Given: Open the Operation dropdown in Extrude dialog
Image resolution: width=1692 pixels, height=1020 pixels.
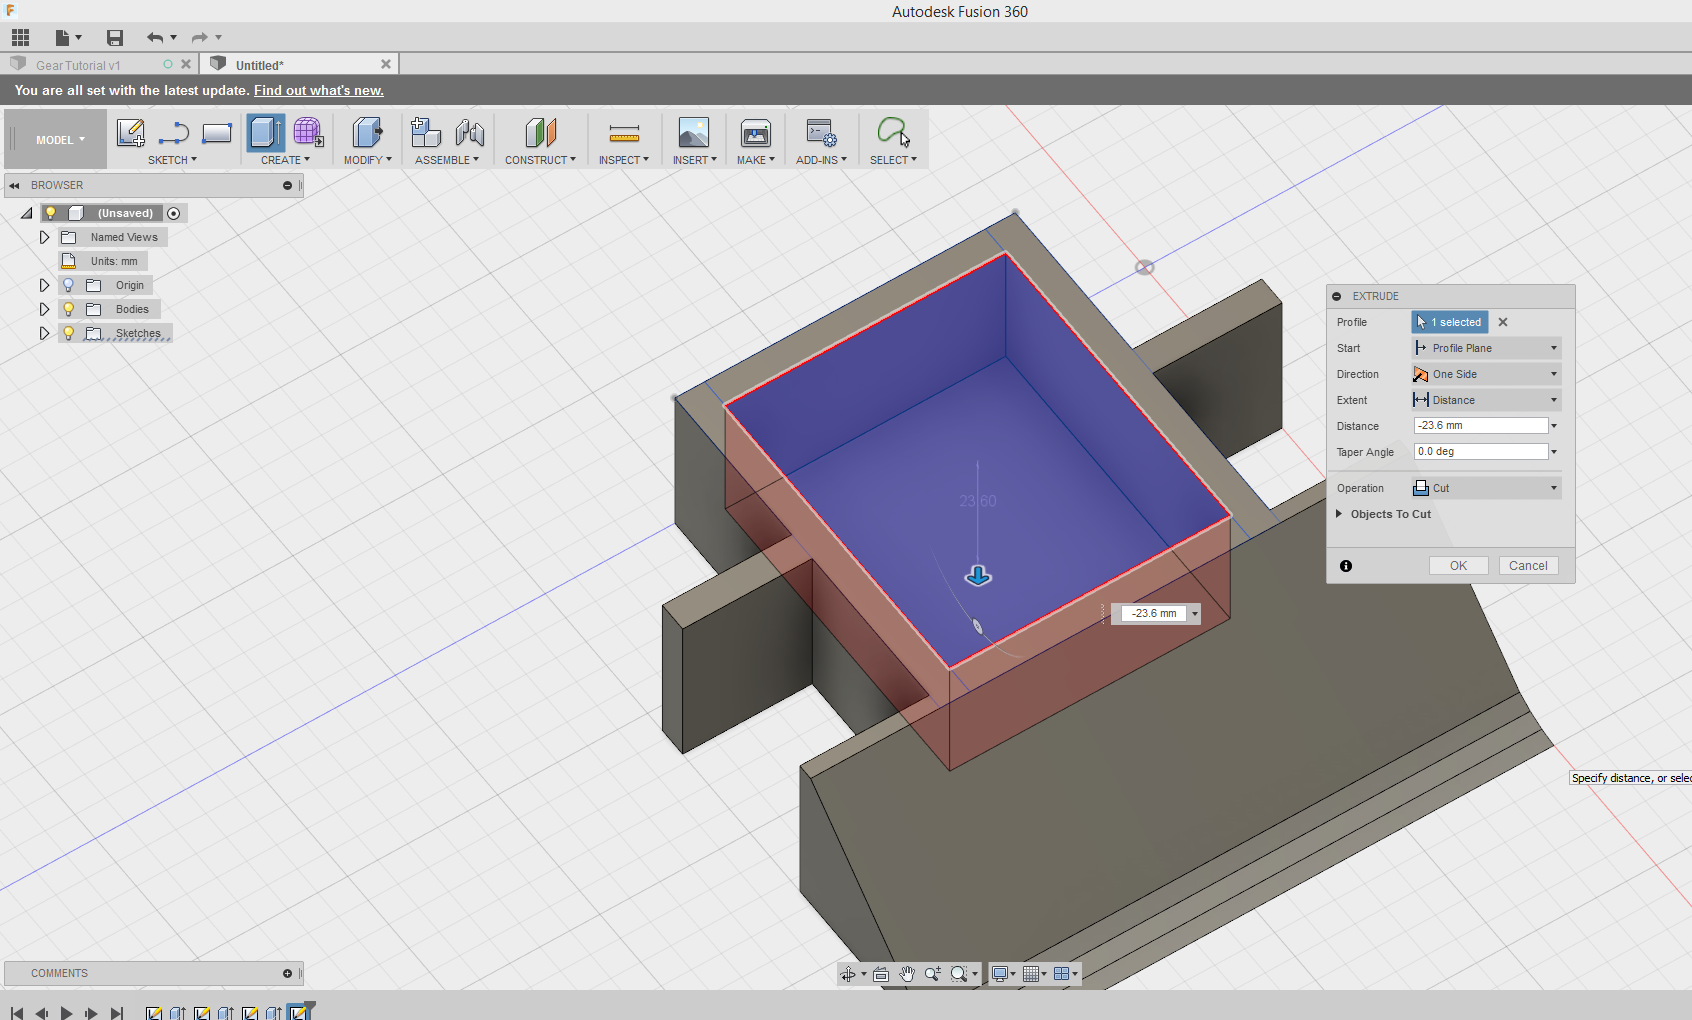Looking at the screenshot, I should 1552,488.
